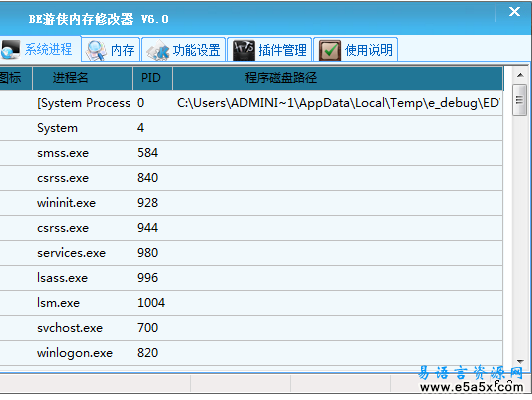This screenshot has width=532, height=400.
Task: Click the 程序磁盘路径 column header
Action: coord(338,78)
